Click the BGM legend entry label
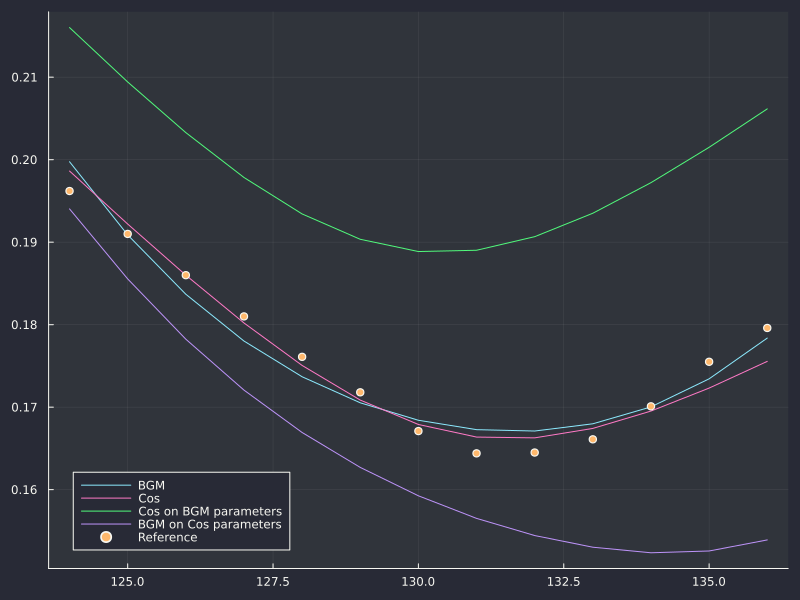The height and width of the screenshot is (600, 800). click(x=152, y=485)
